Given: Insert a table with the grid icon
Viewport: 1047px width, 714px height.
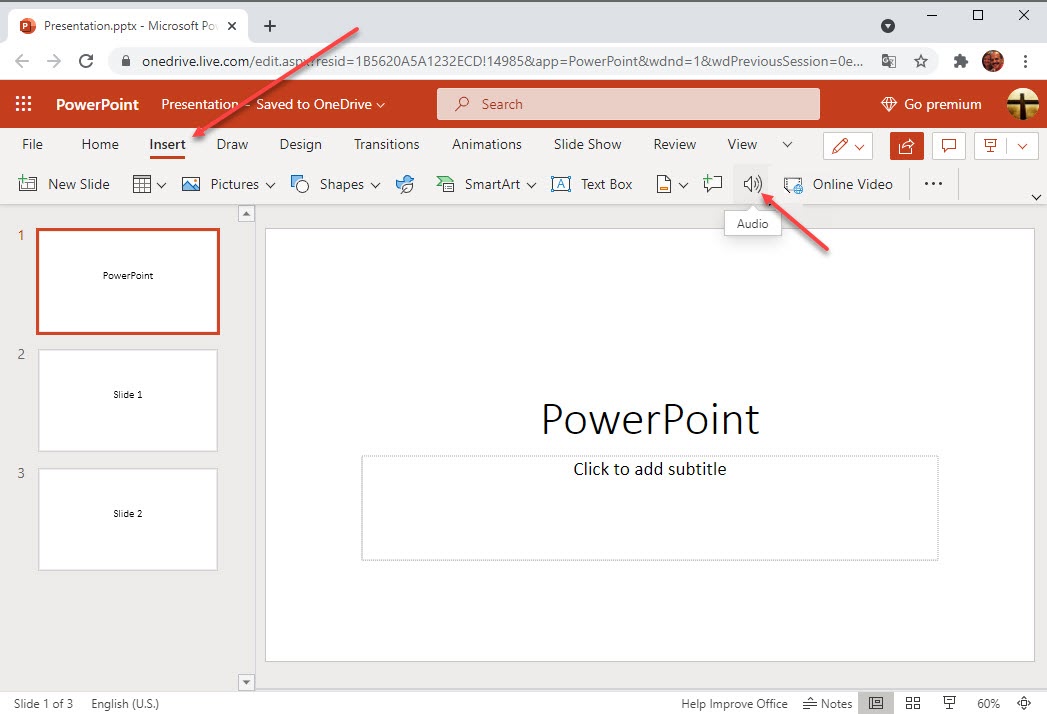Looking at the screenshot, I should pyautogui.click(x=142, y=184).
